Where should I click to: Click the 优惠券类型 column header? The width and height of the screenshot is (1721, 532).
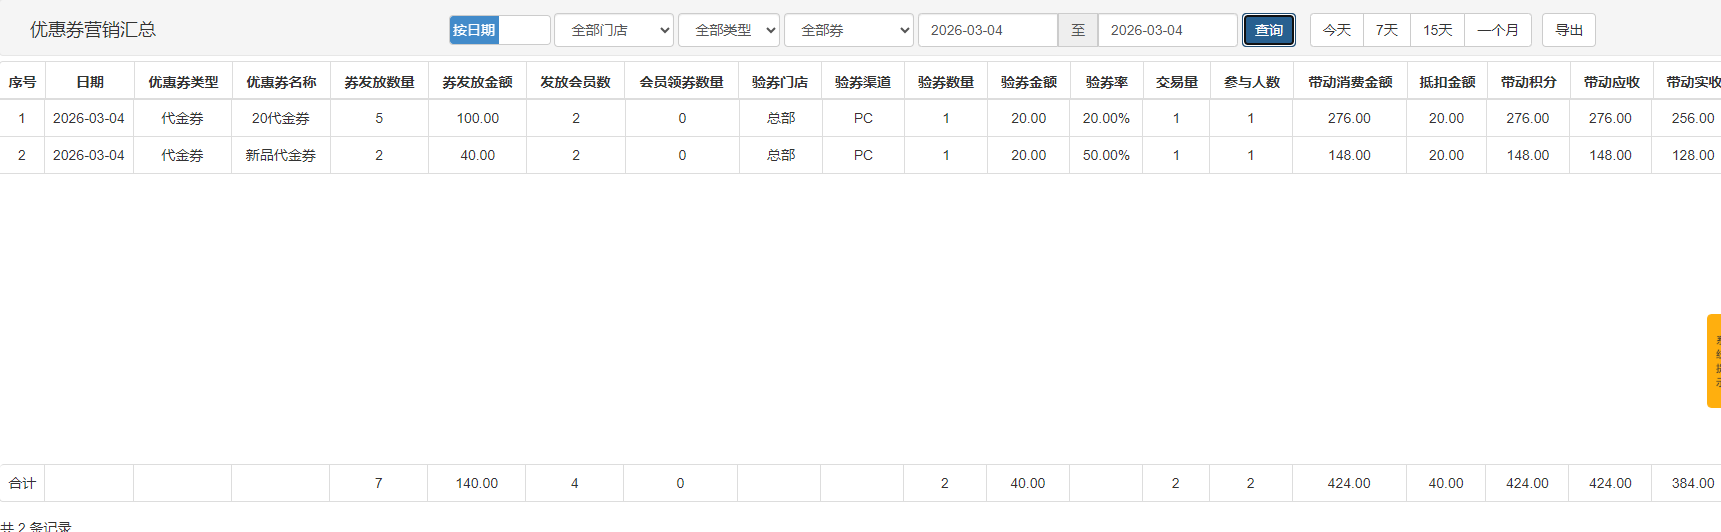click(x=183, y=82)
